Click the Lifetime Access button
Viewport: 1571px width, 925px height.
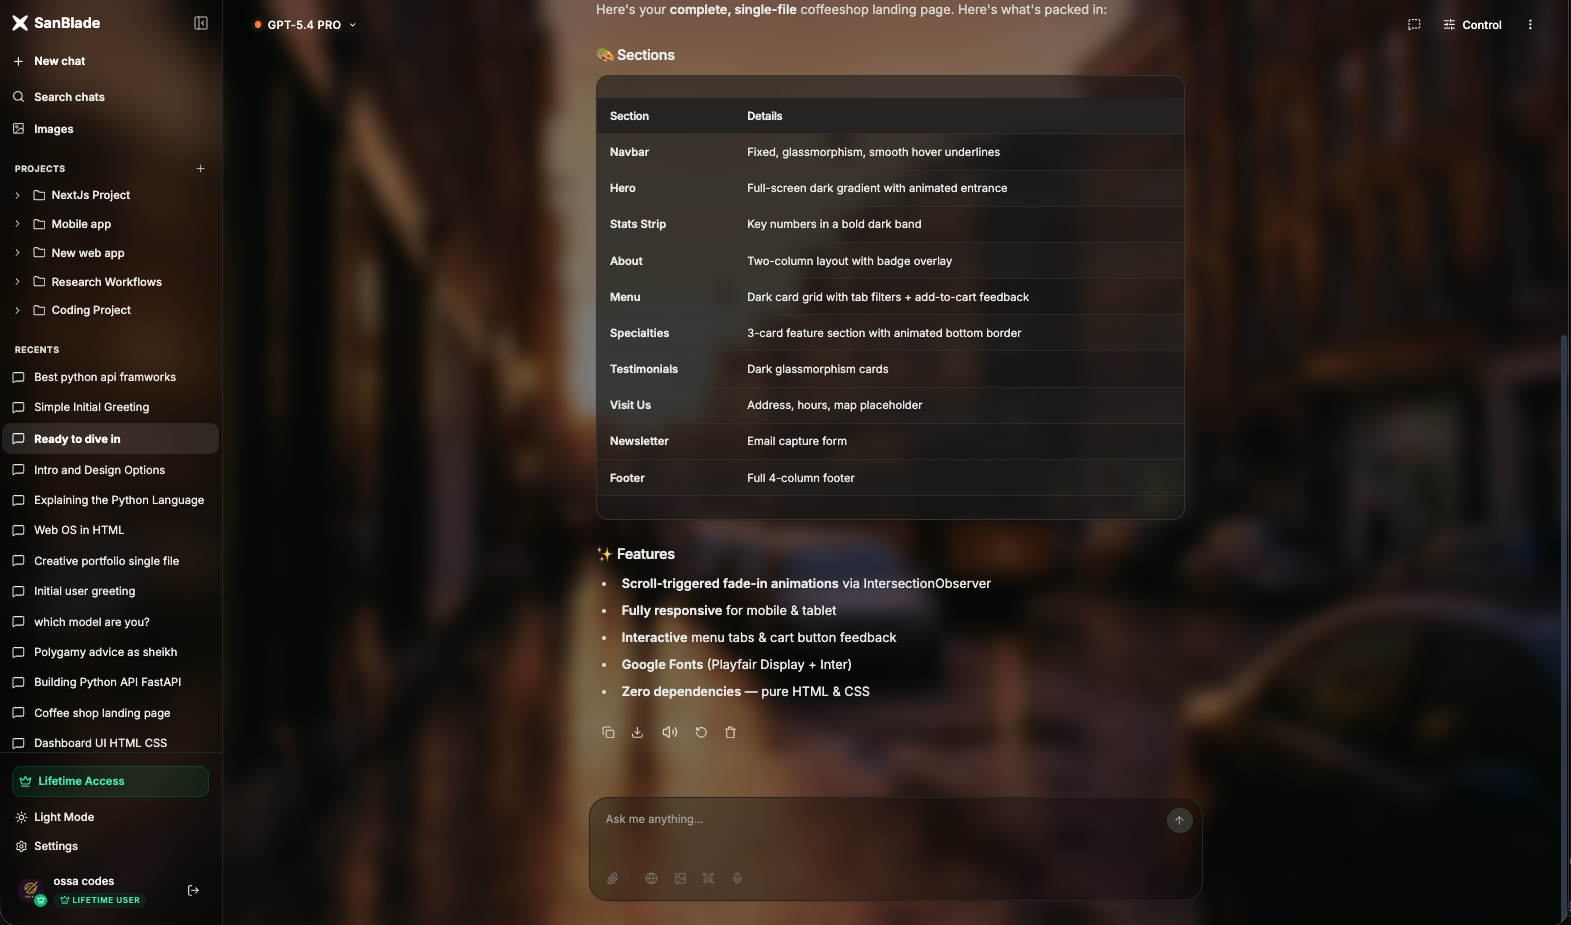(110, 781)
